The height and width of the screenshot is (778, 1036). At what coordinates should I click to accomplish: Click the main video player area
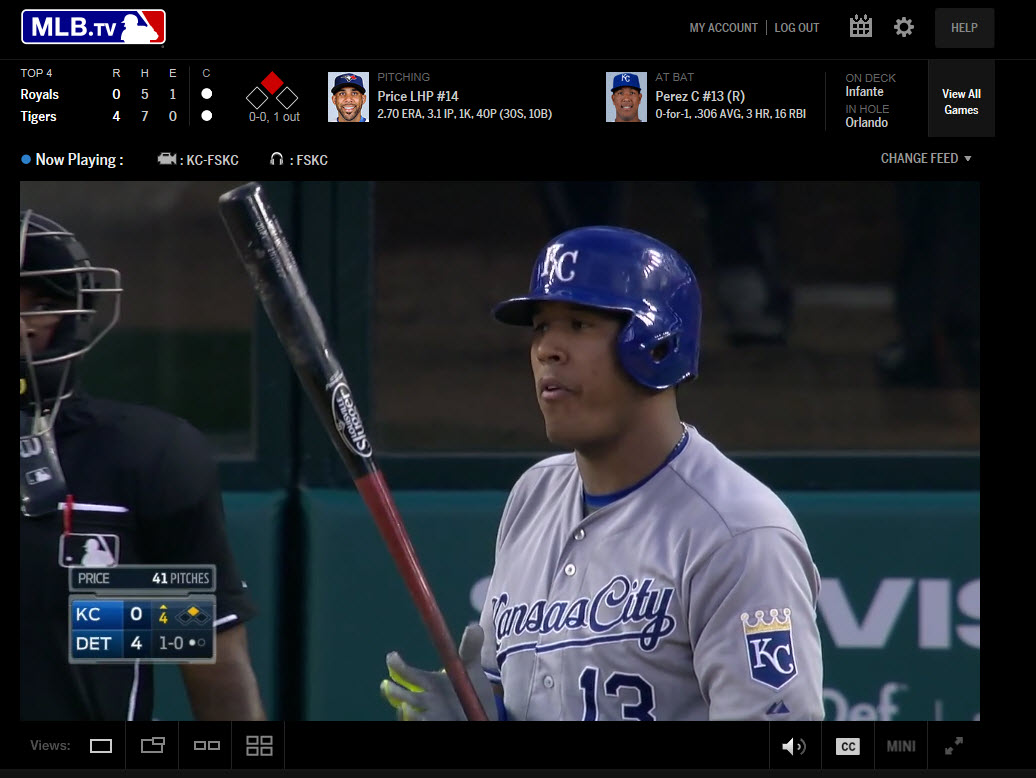[x=500, y=450]
